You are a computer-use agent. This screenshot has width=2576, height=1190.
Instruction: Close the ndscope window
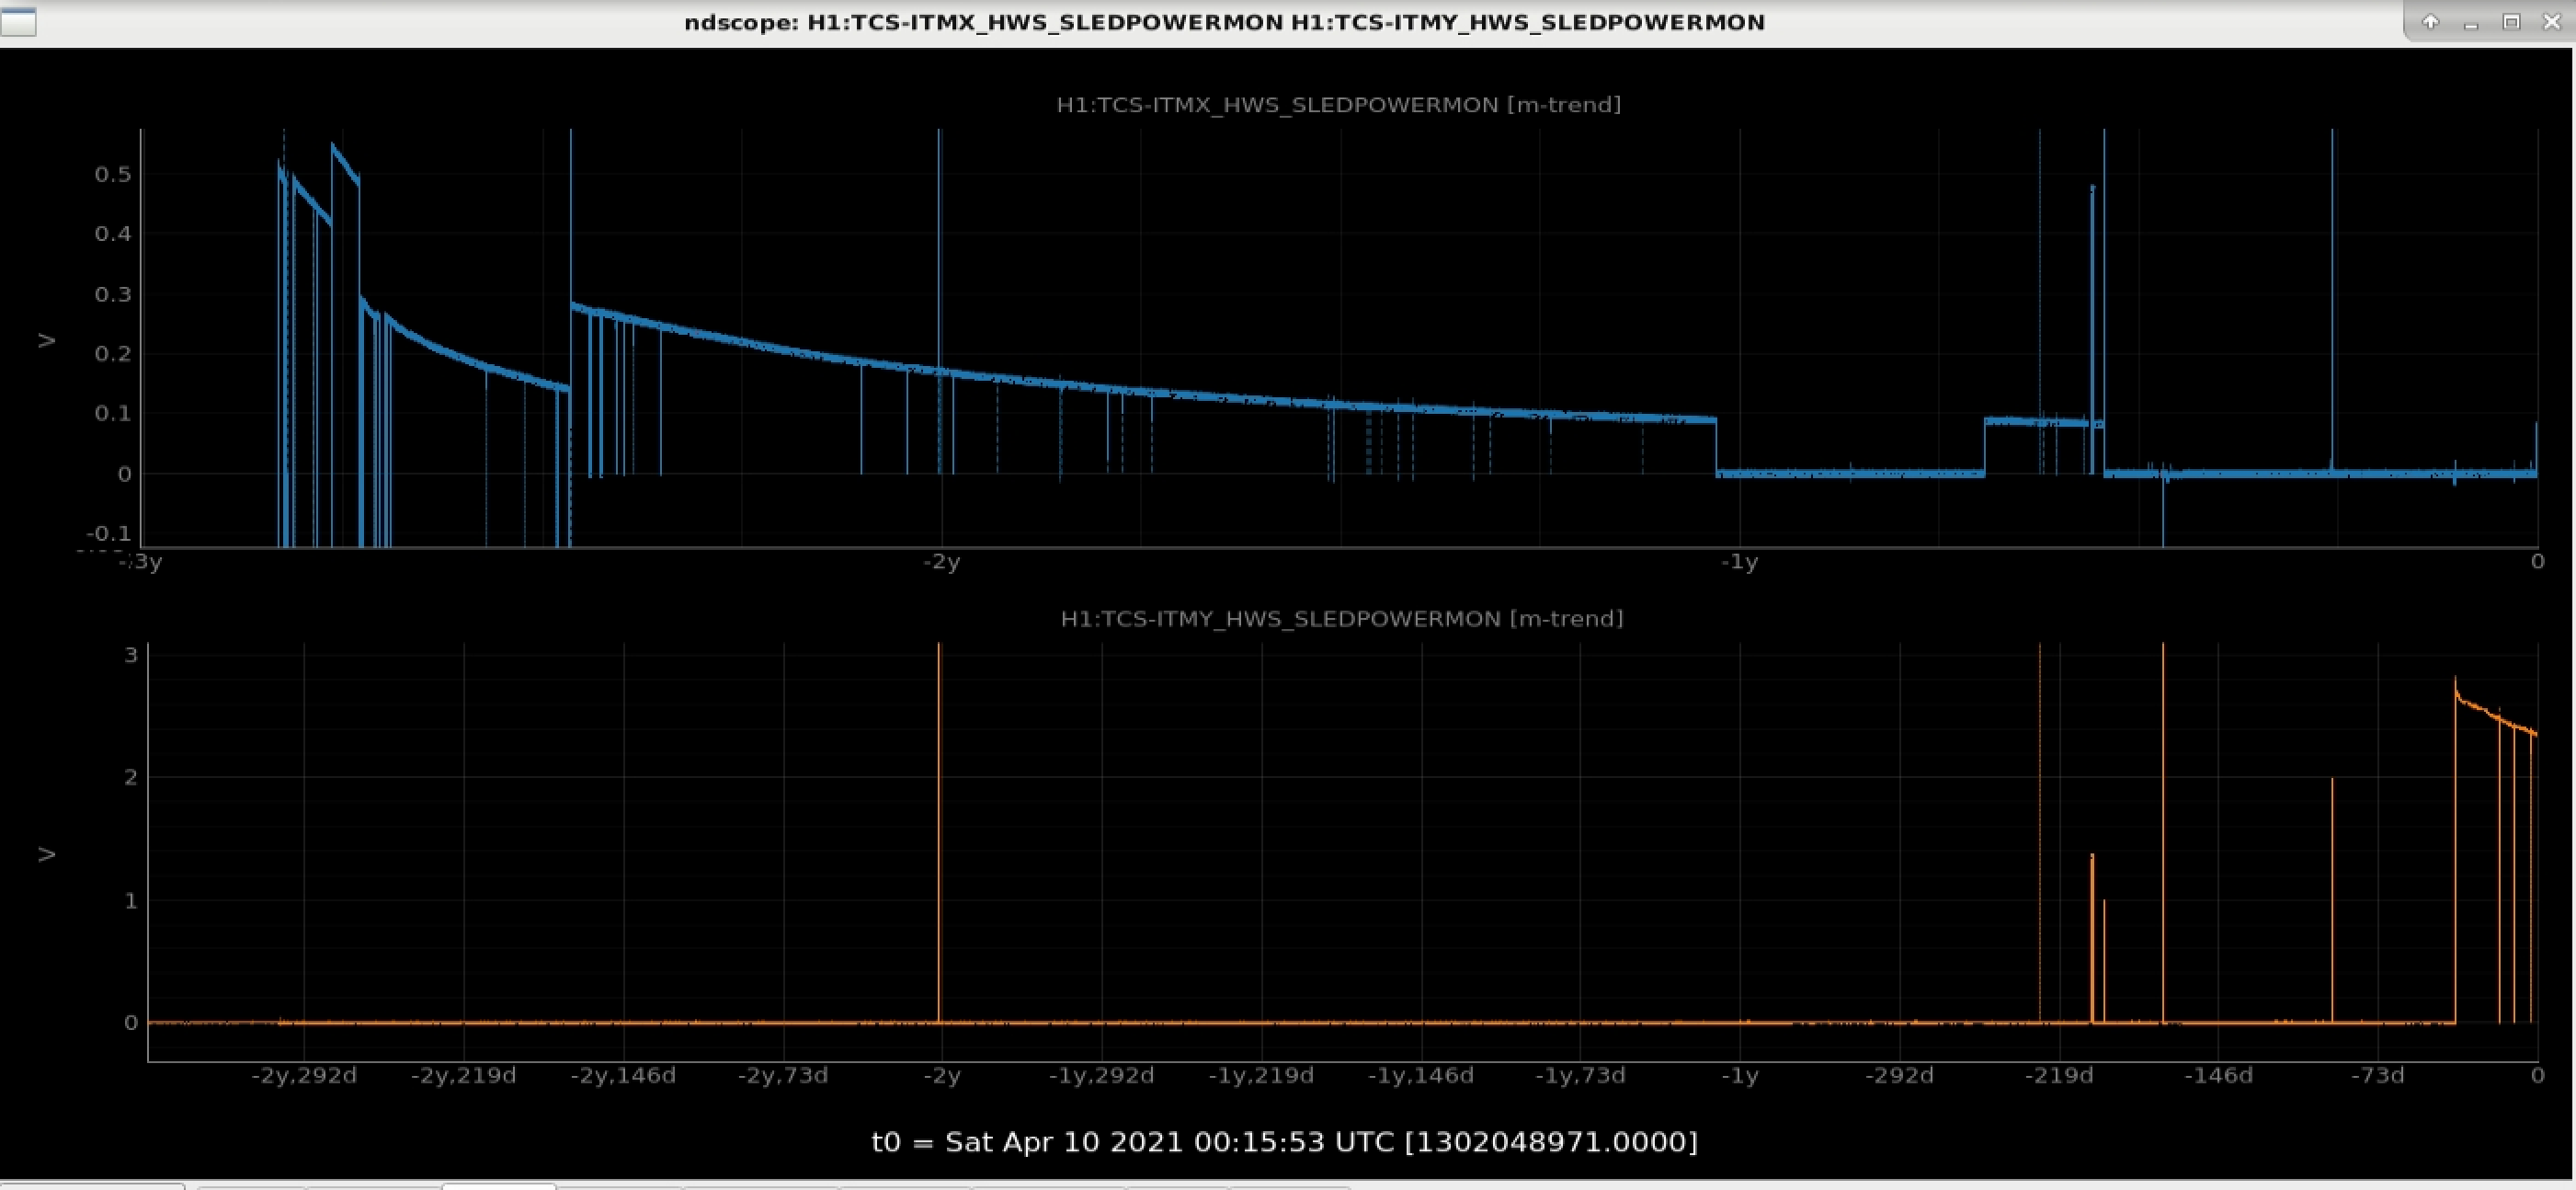pyautogui.click(x=2551, y=22)
